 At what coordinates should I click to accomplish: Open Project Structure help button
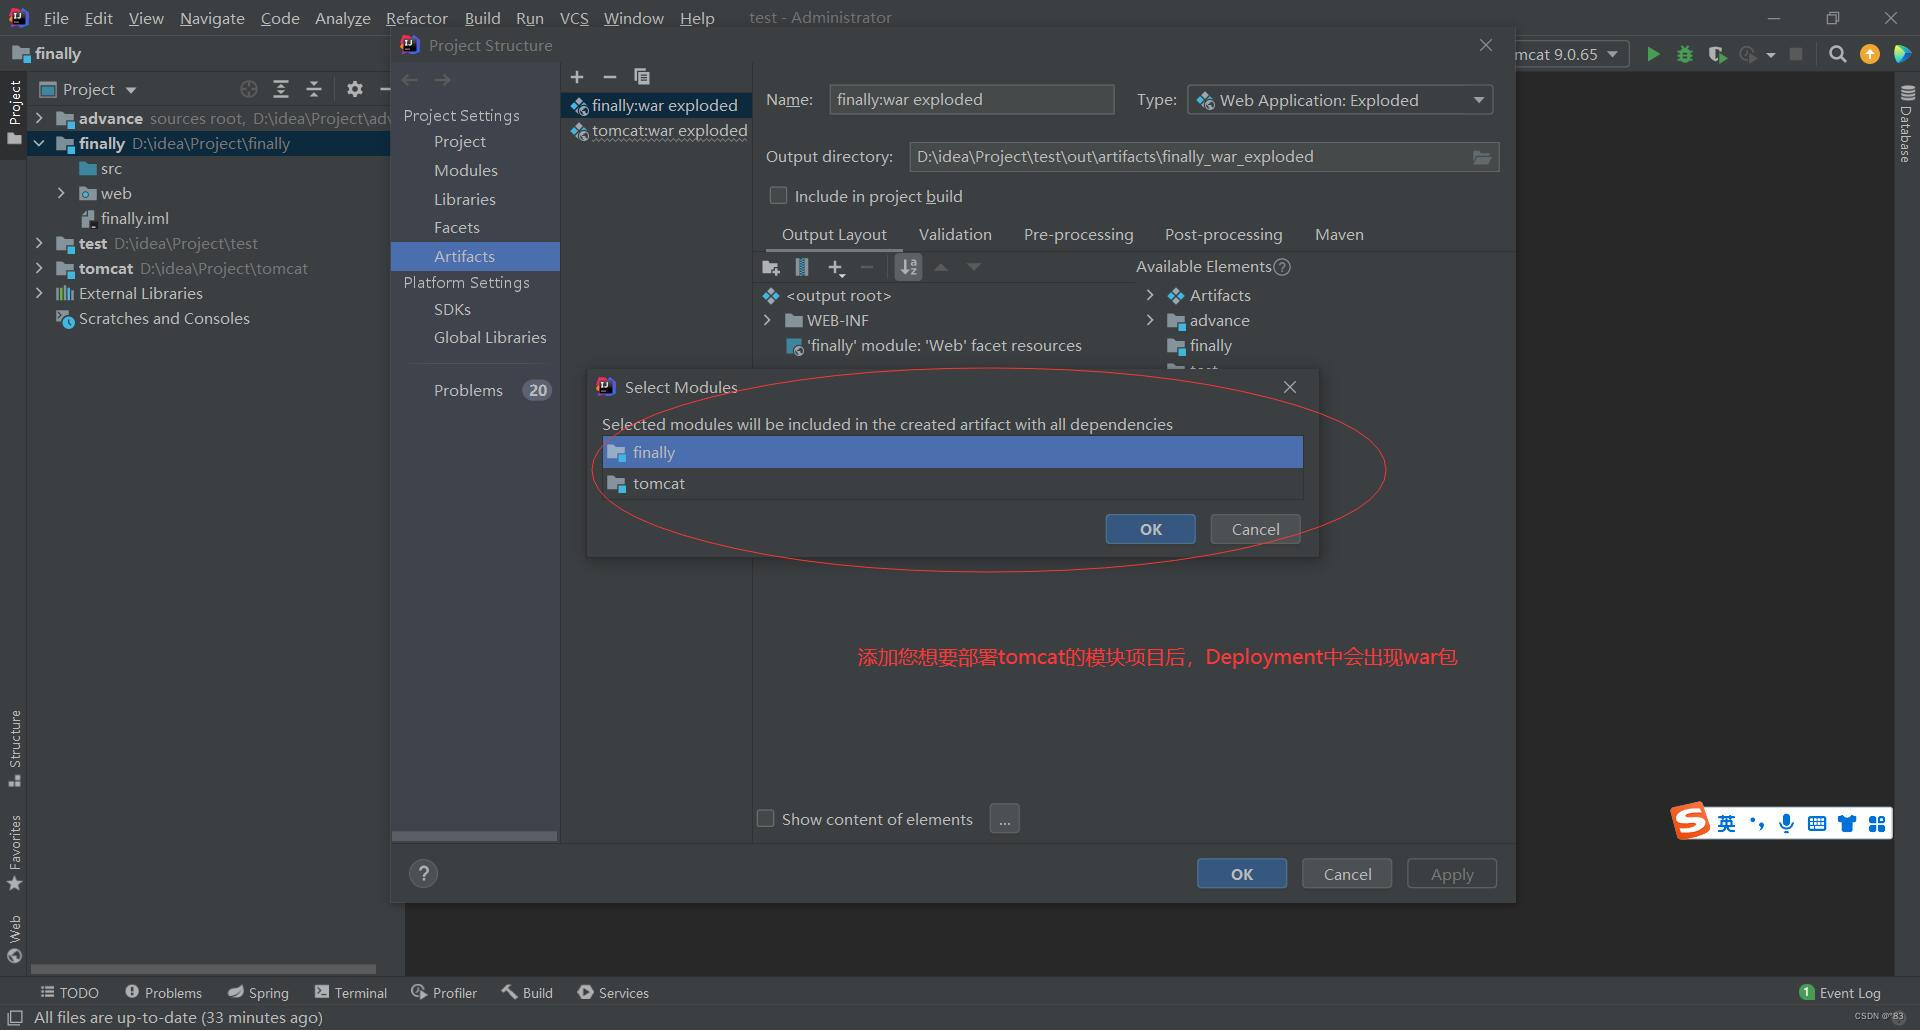click(423, 873)
